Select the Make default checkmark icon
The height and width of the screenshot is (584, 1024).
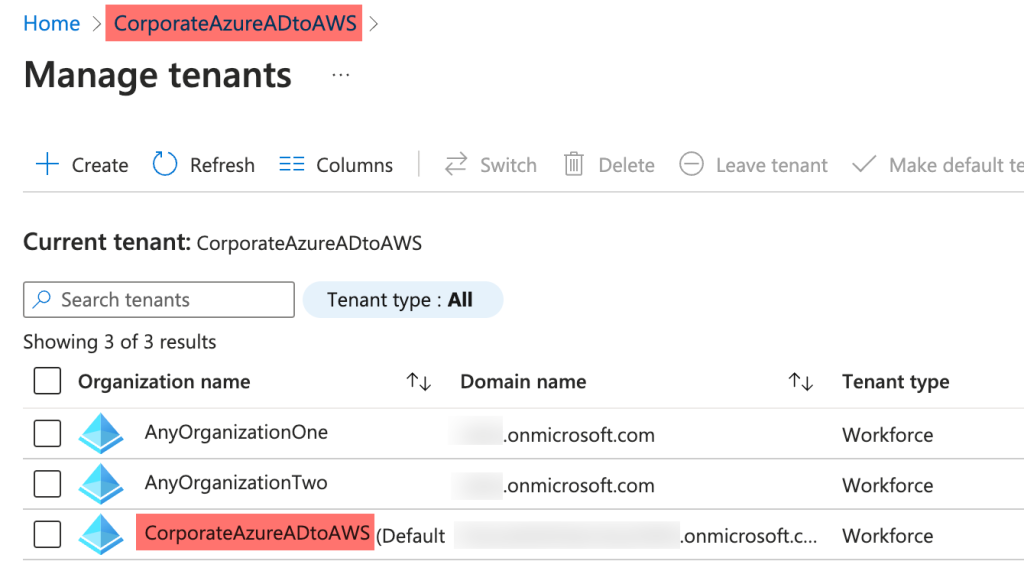click(862, 164)
